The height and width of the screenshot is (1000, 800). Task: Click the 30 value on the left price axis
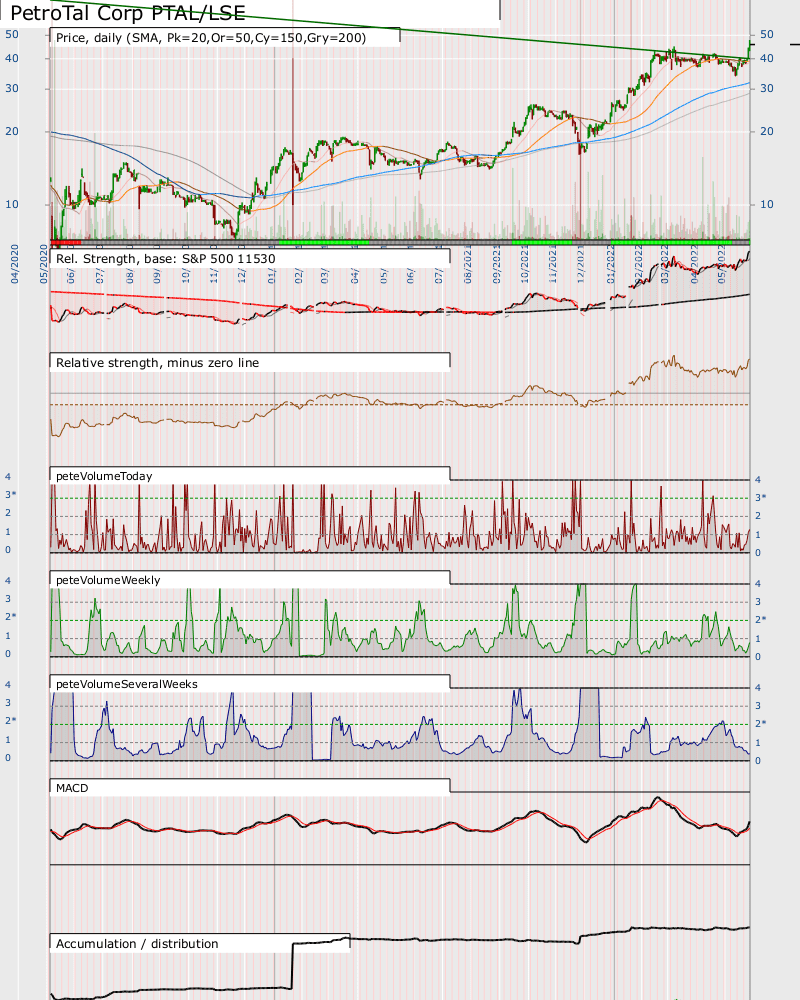click(x=11, y=89)
